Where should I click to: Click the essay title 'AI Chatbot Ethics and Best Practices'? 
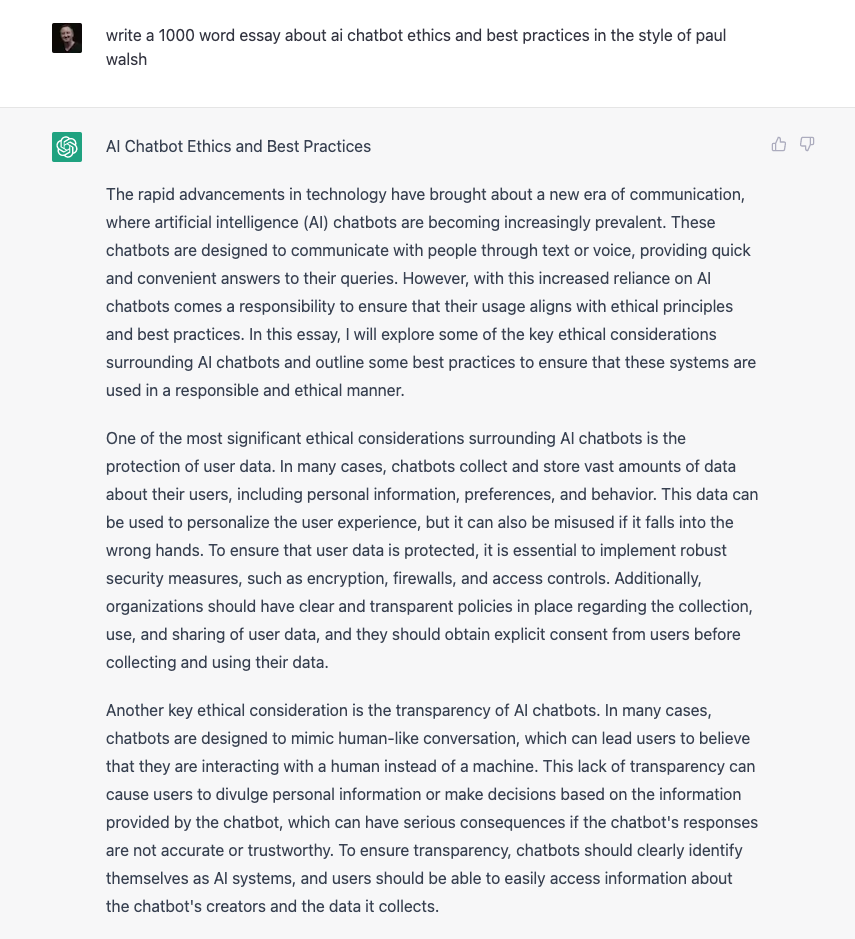pyautogui.click(x=238, y=147)
